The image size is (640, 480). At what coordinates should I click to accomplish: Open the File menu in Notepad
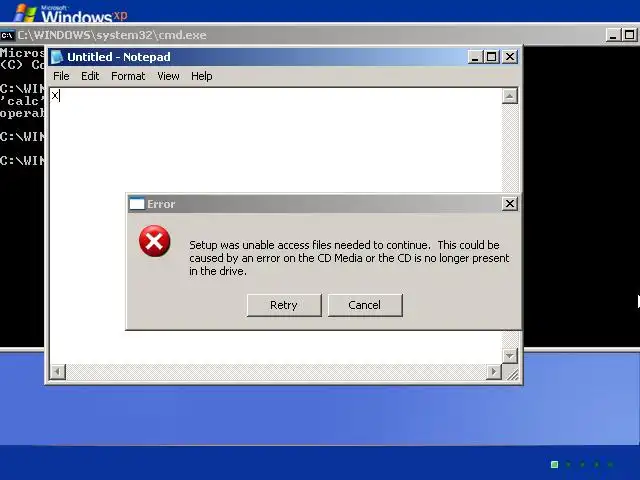coord(61,76)
